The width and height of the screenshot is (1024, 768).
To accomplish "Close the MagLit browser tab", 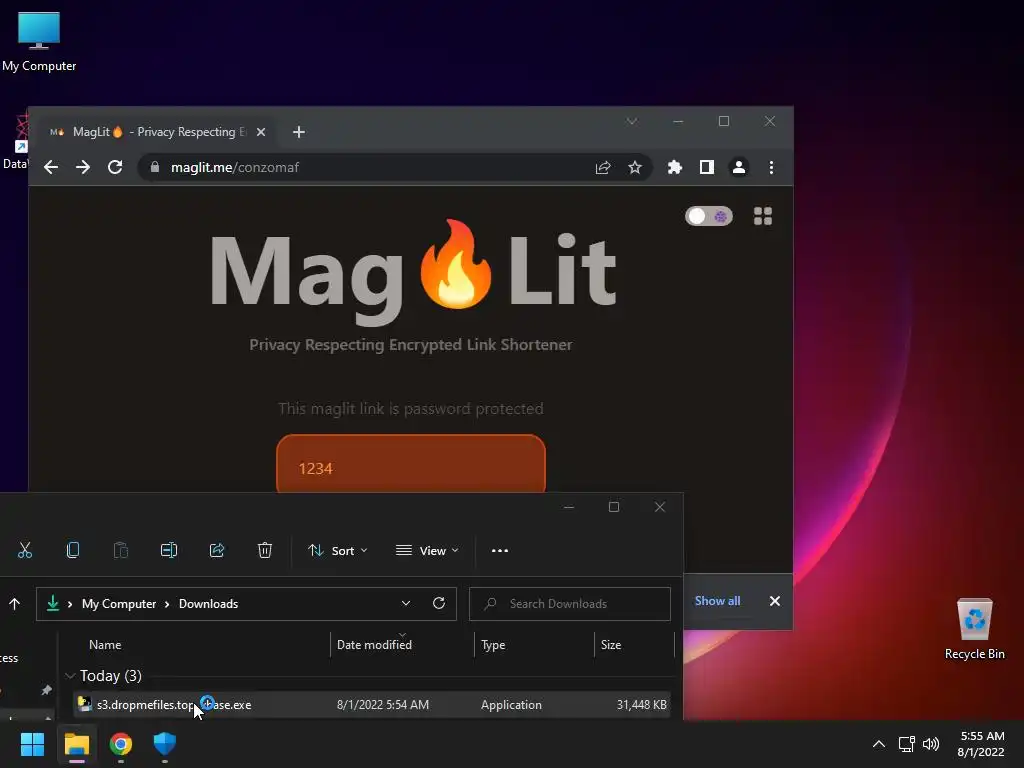I will point(261,132).
